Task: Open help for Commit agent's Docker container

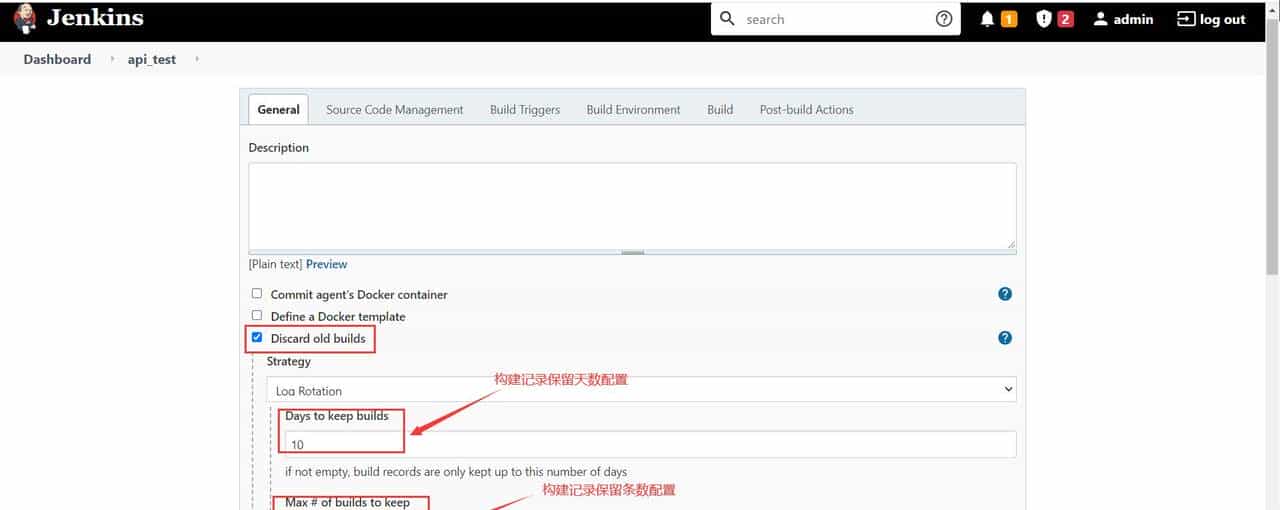Action: pyautogui.click(x=1005, y=294)
